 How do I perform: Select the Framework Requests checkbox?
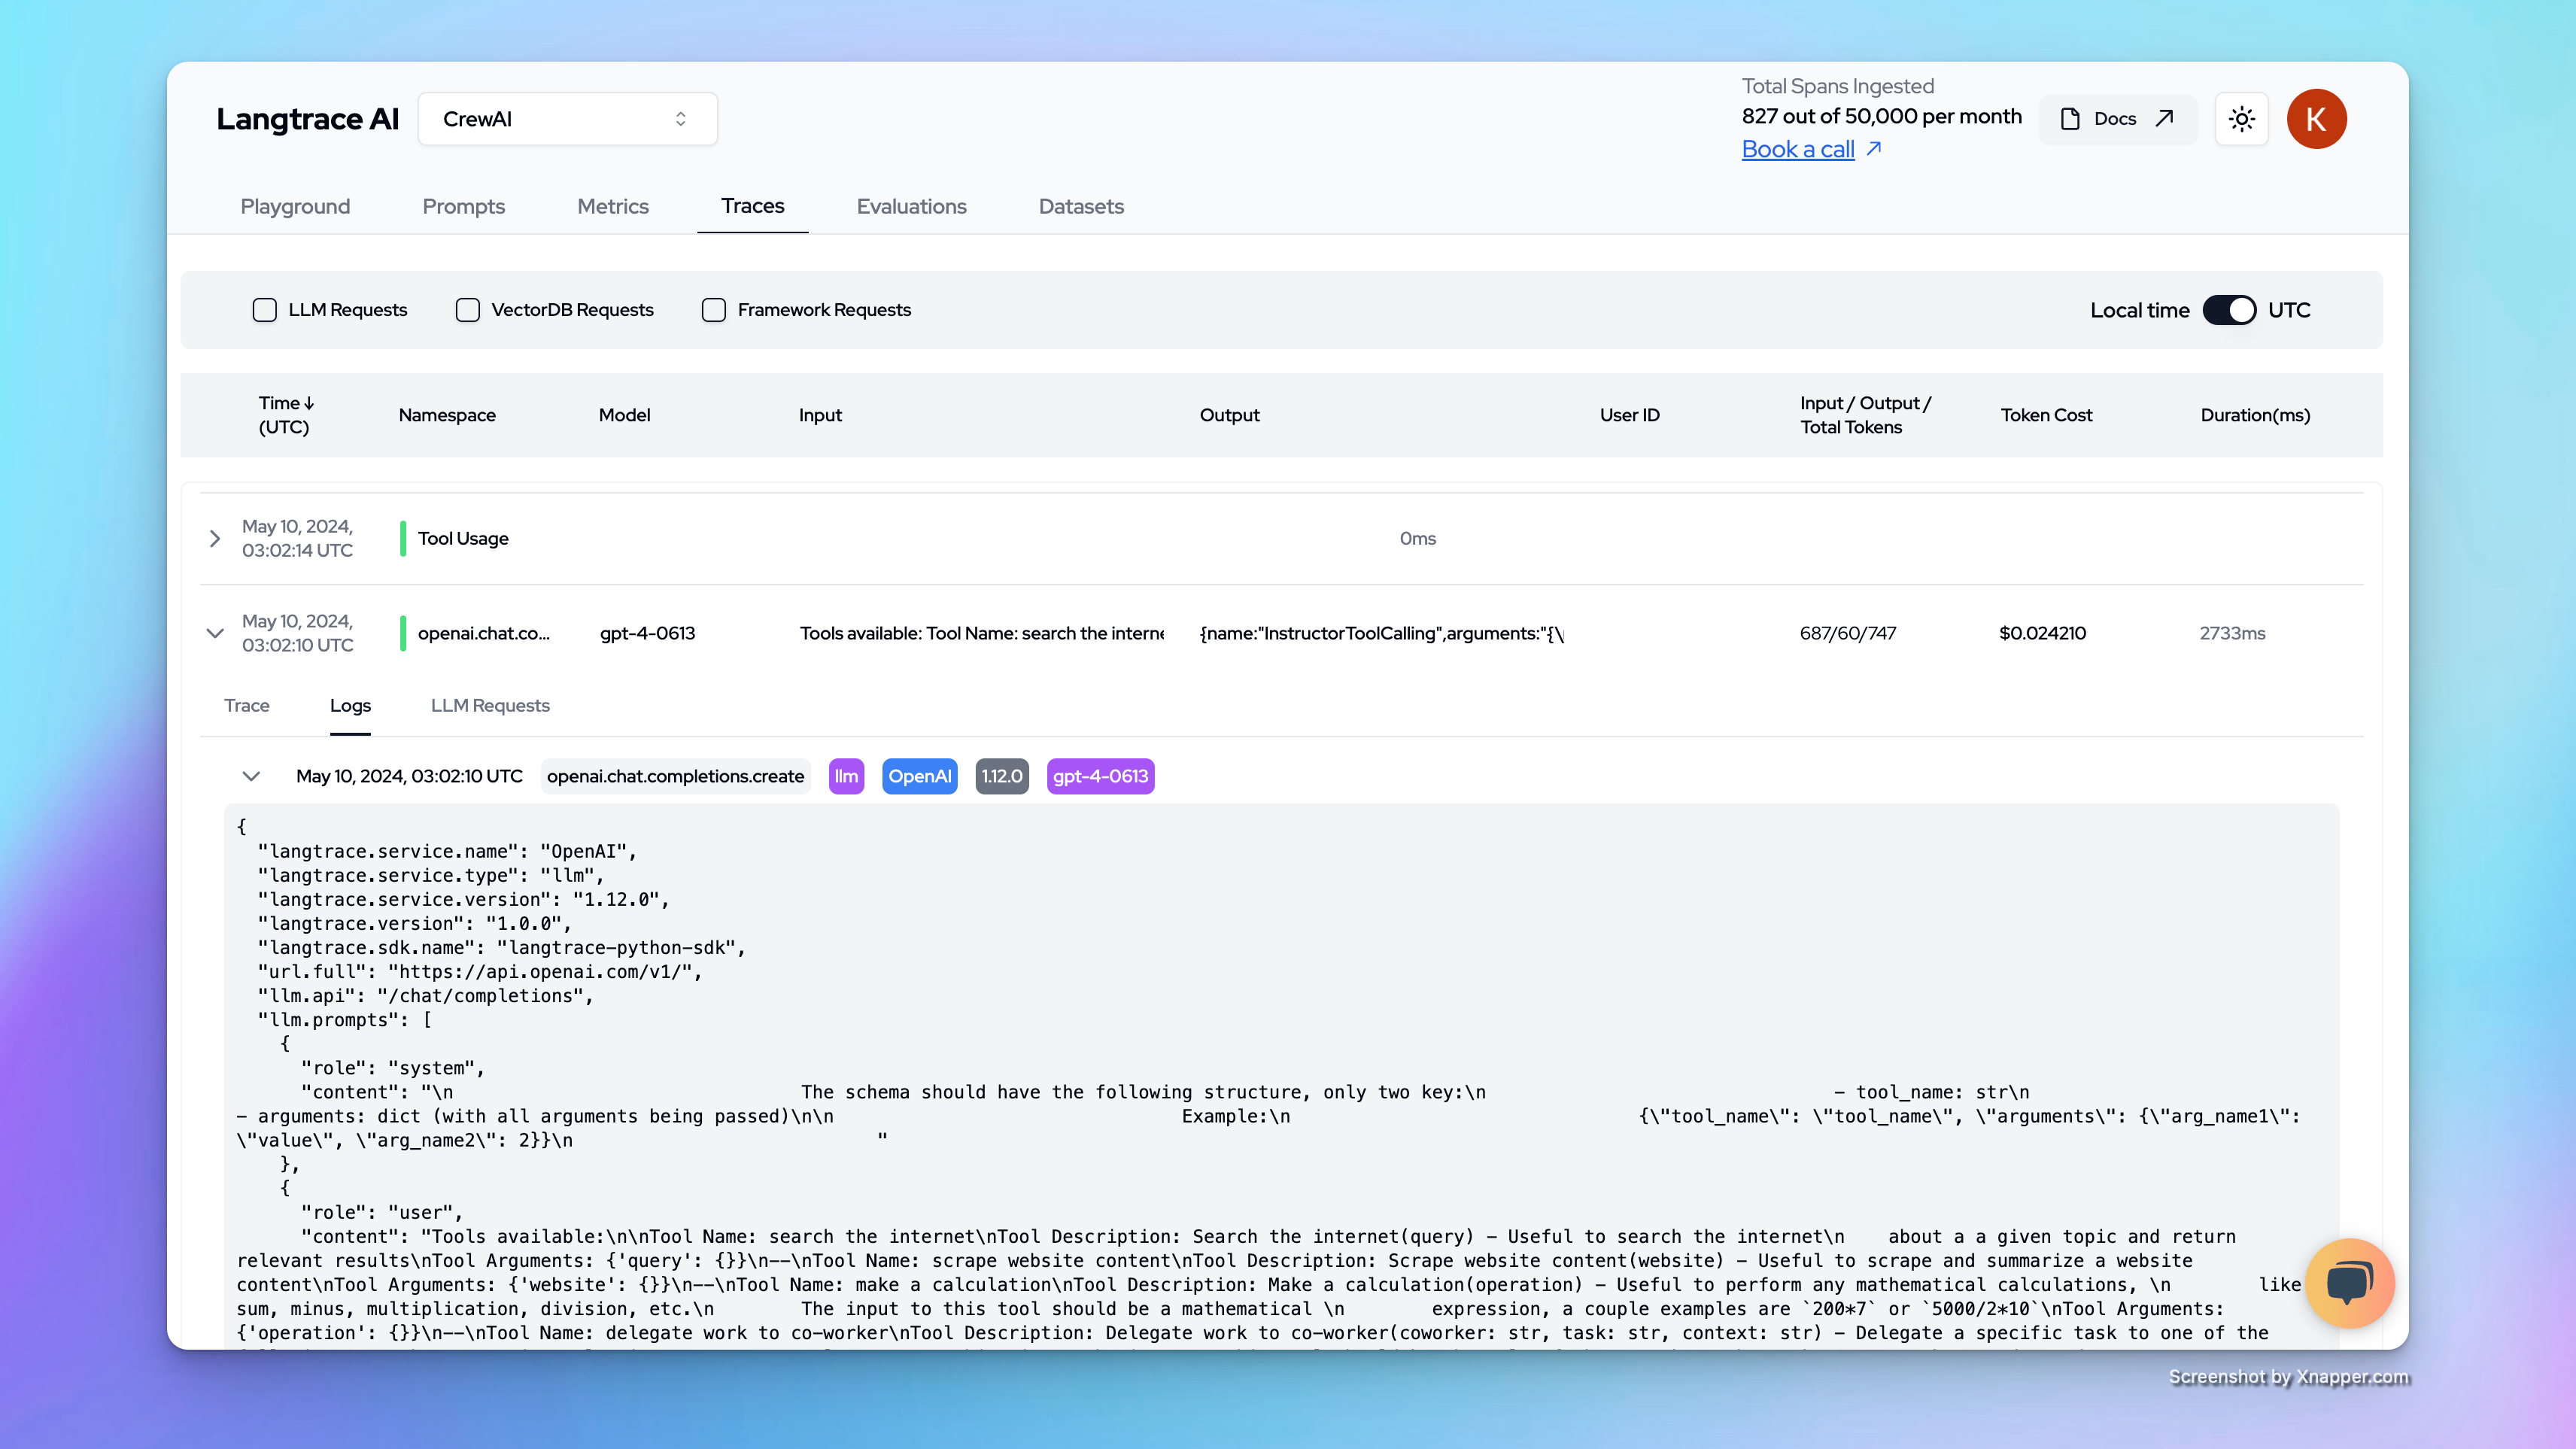[x=713, y=310]
